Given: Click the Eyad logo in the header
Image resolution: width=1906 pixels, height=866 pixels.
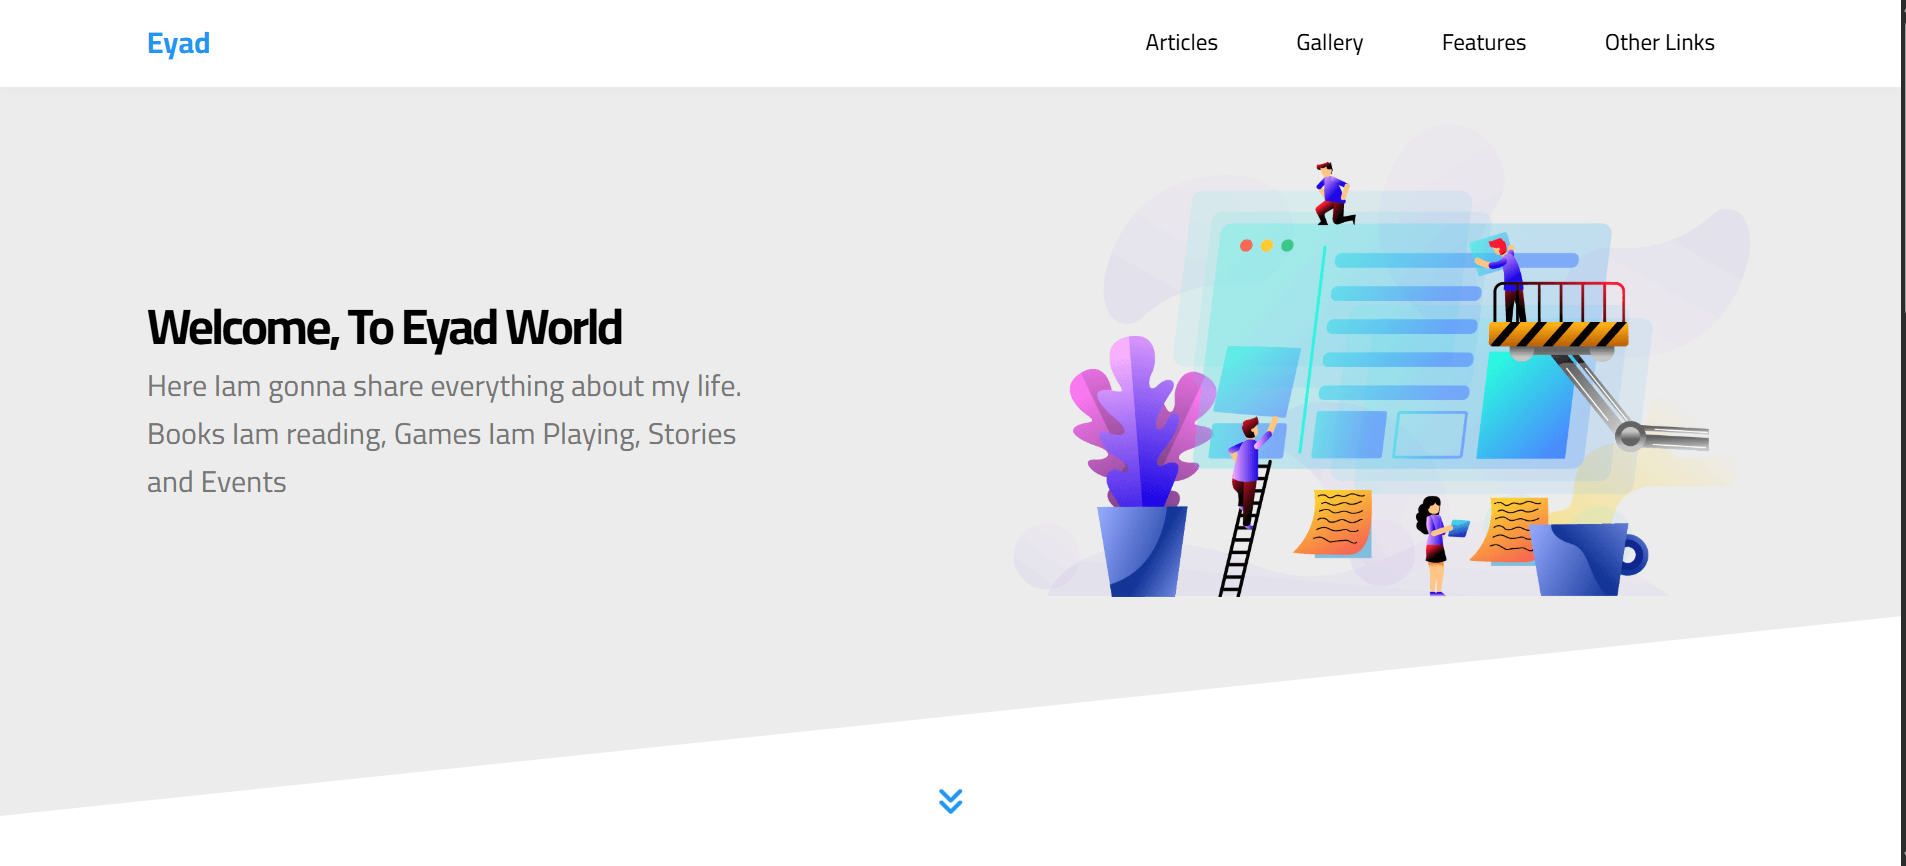Looking at the screenshot, I should (178, 43).
